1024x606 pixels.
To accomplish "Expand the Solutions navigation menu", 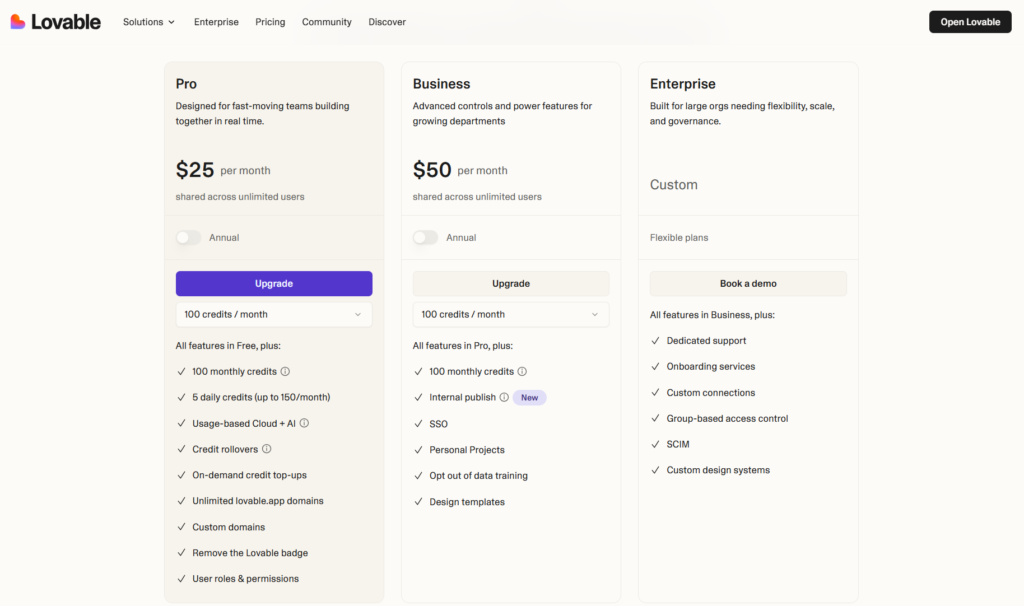I will coord(148,21).
